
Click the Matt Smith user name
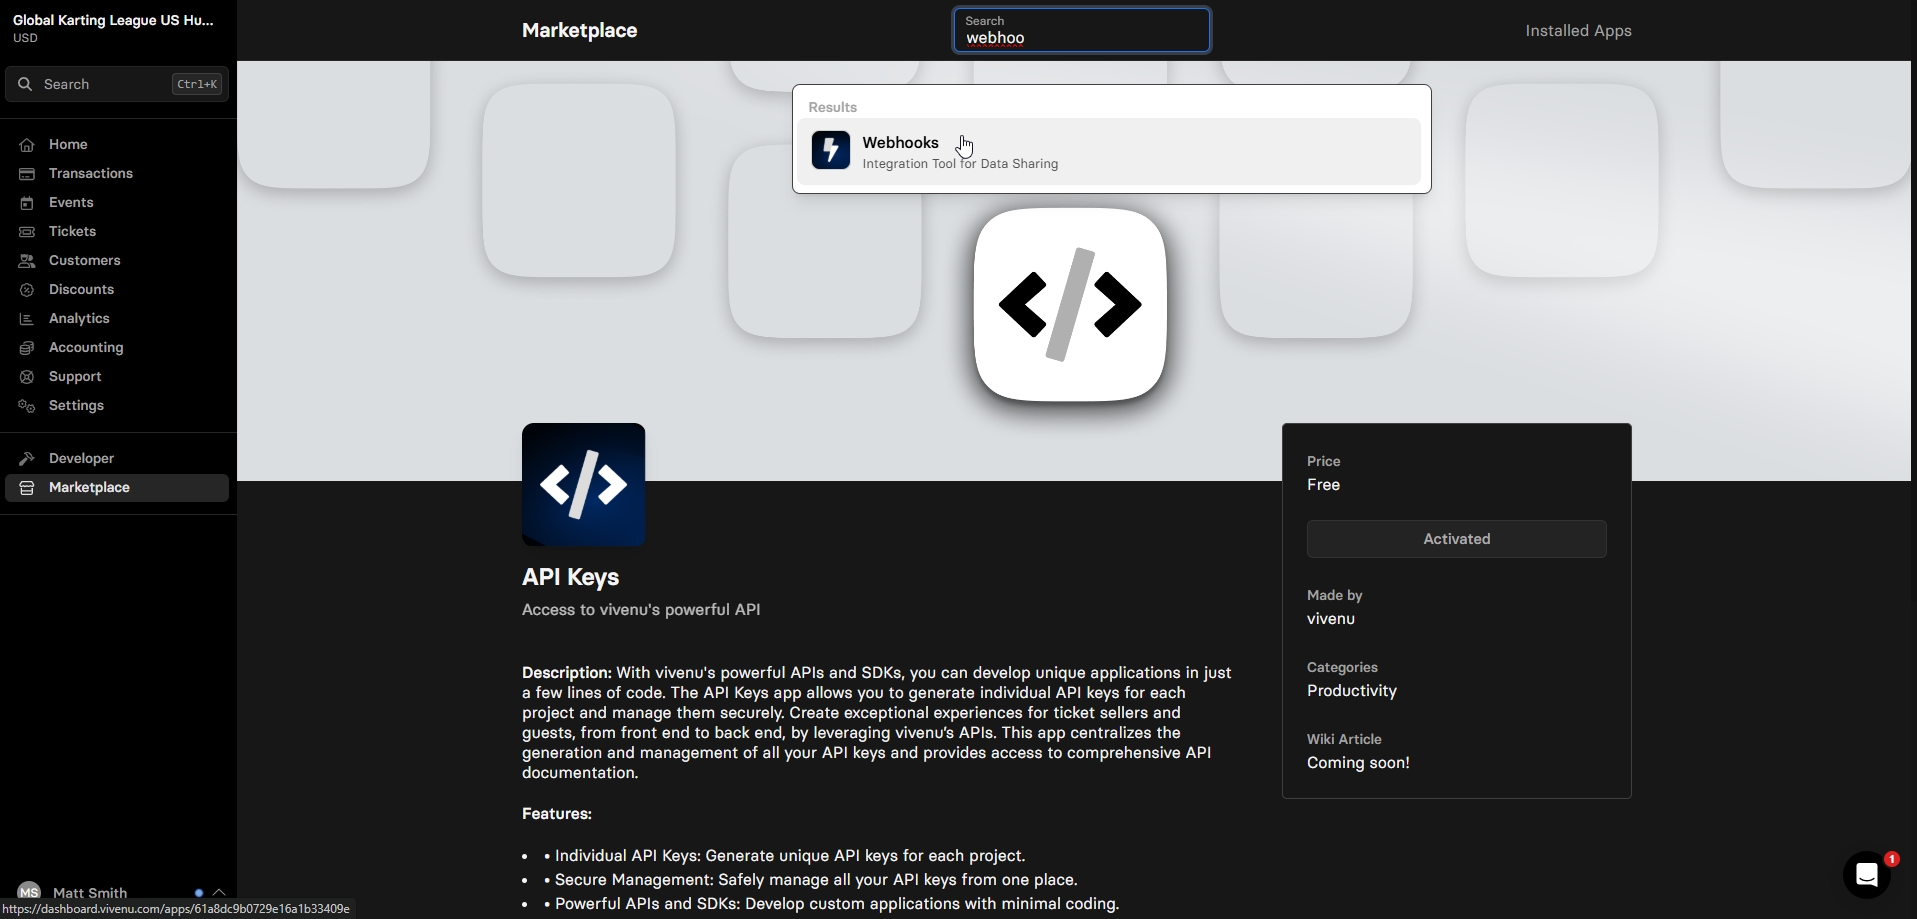pyautogui.click(x=90, y=893)
